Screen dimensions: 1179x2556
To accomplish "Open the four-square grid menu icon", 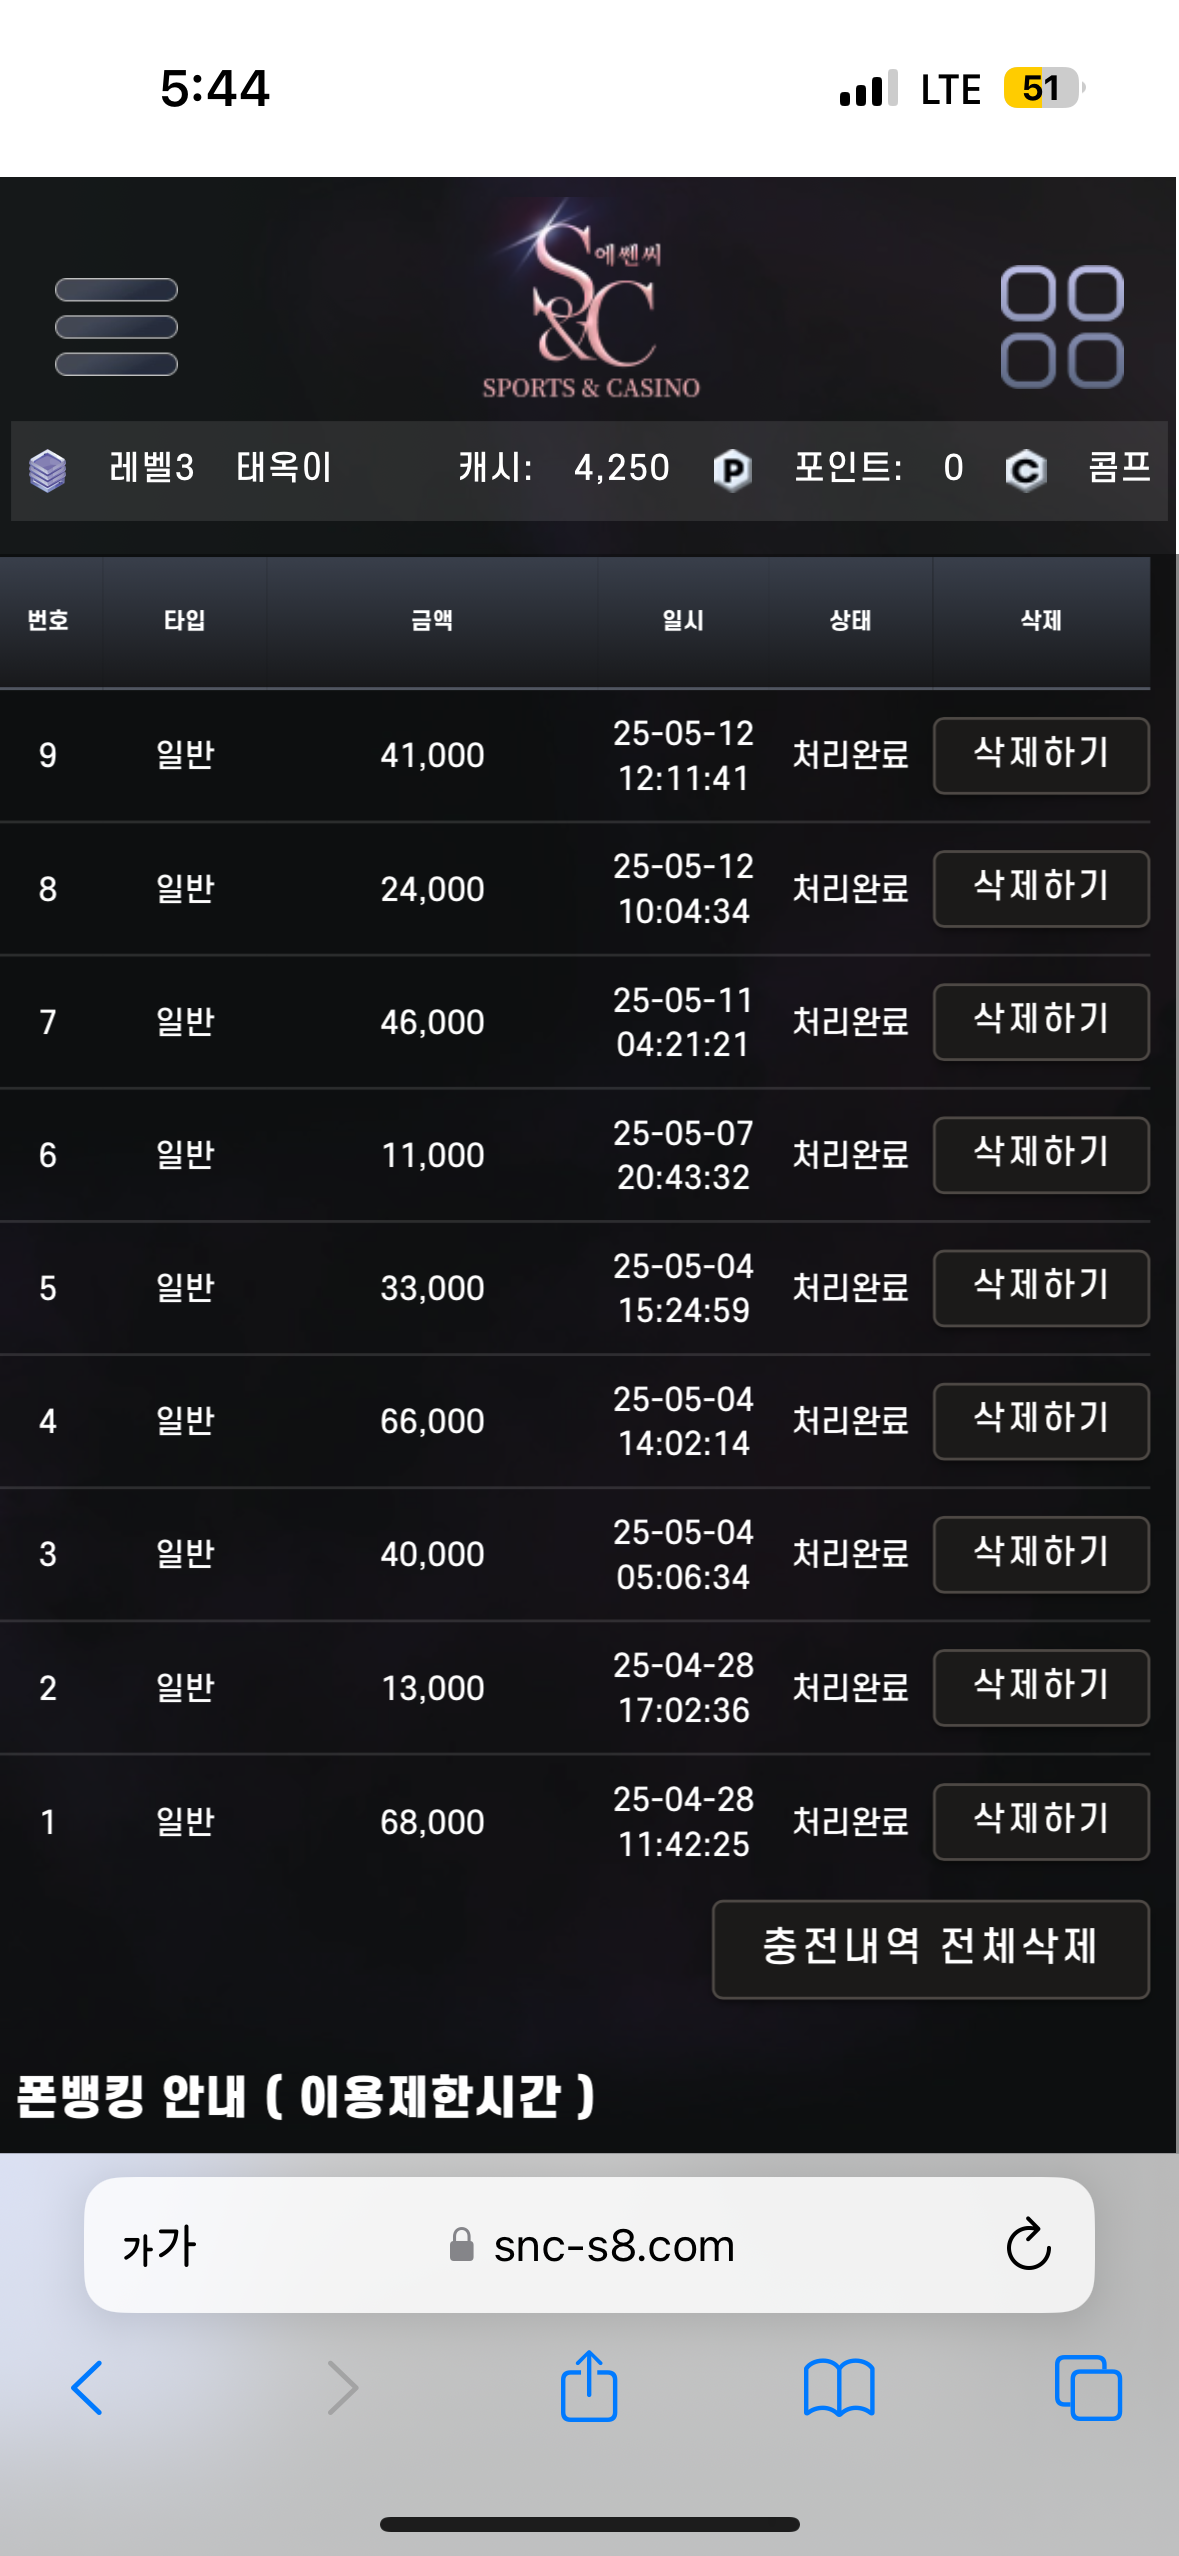I will tap(1062, 327).
